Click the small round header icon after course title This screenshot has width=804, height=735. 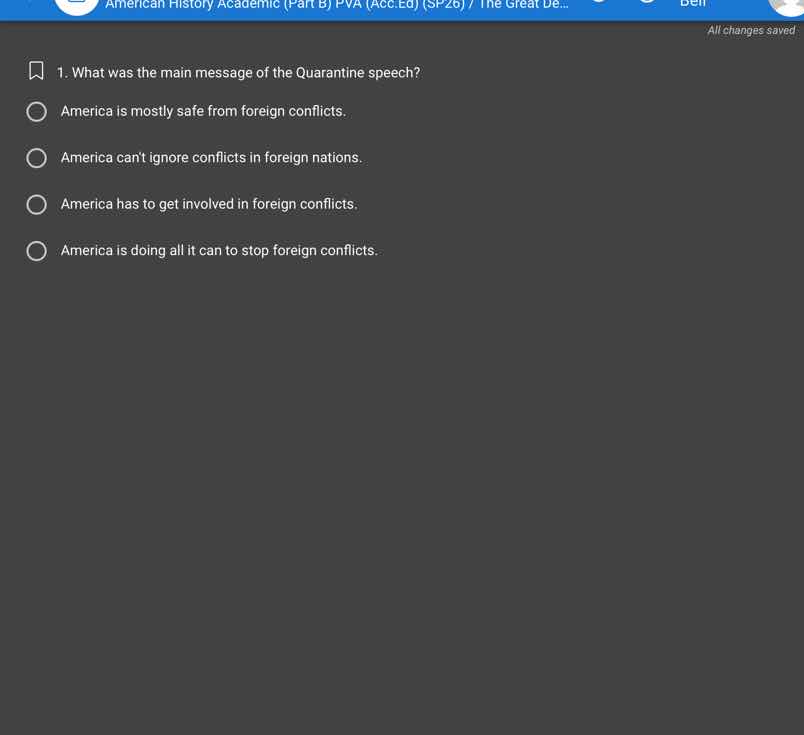599,3
